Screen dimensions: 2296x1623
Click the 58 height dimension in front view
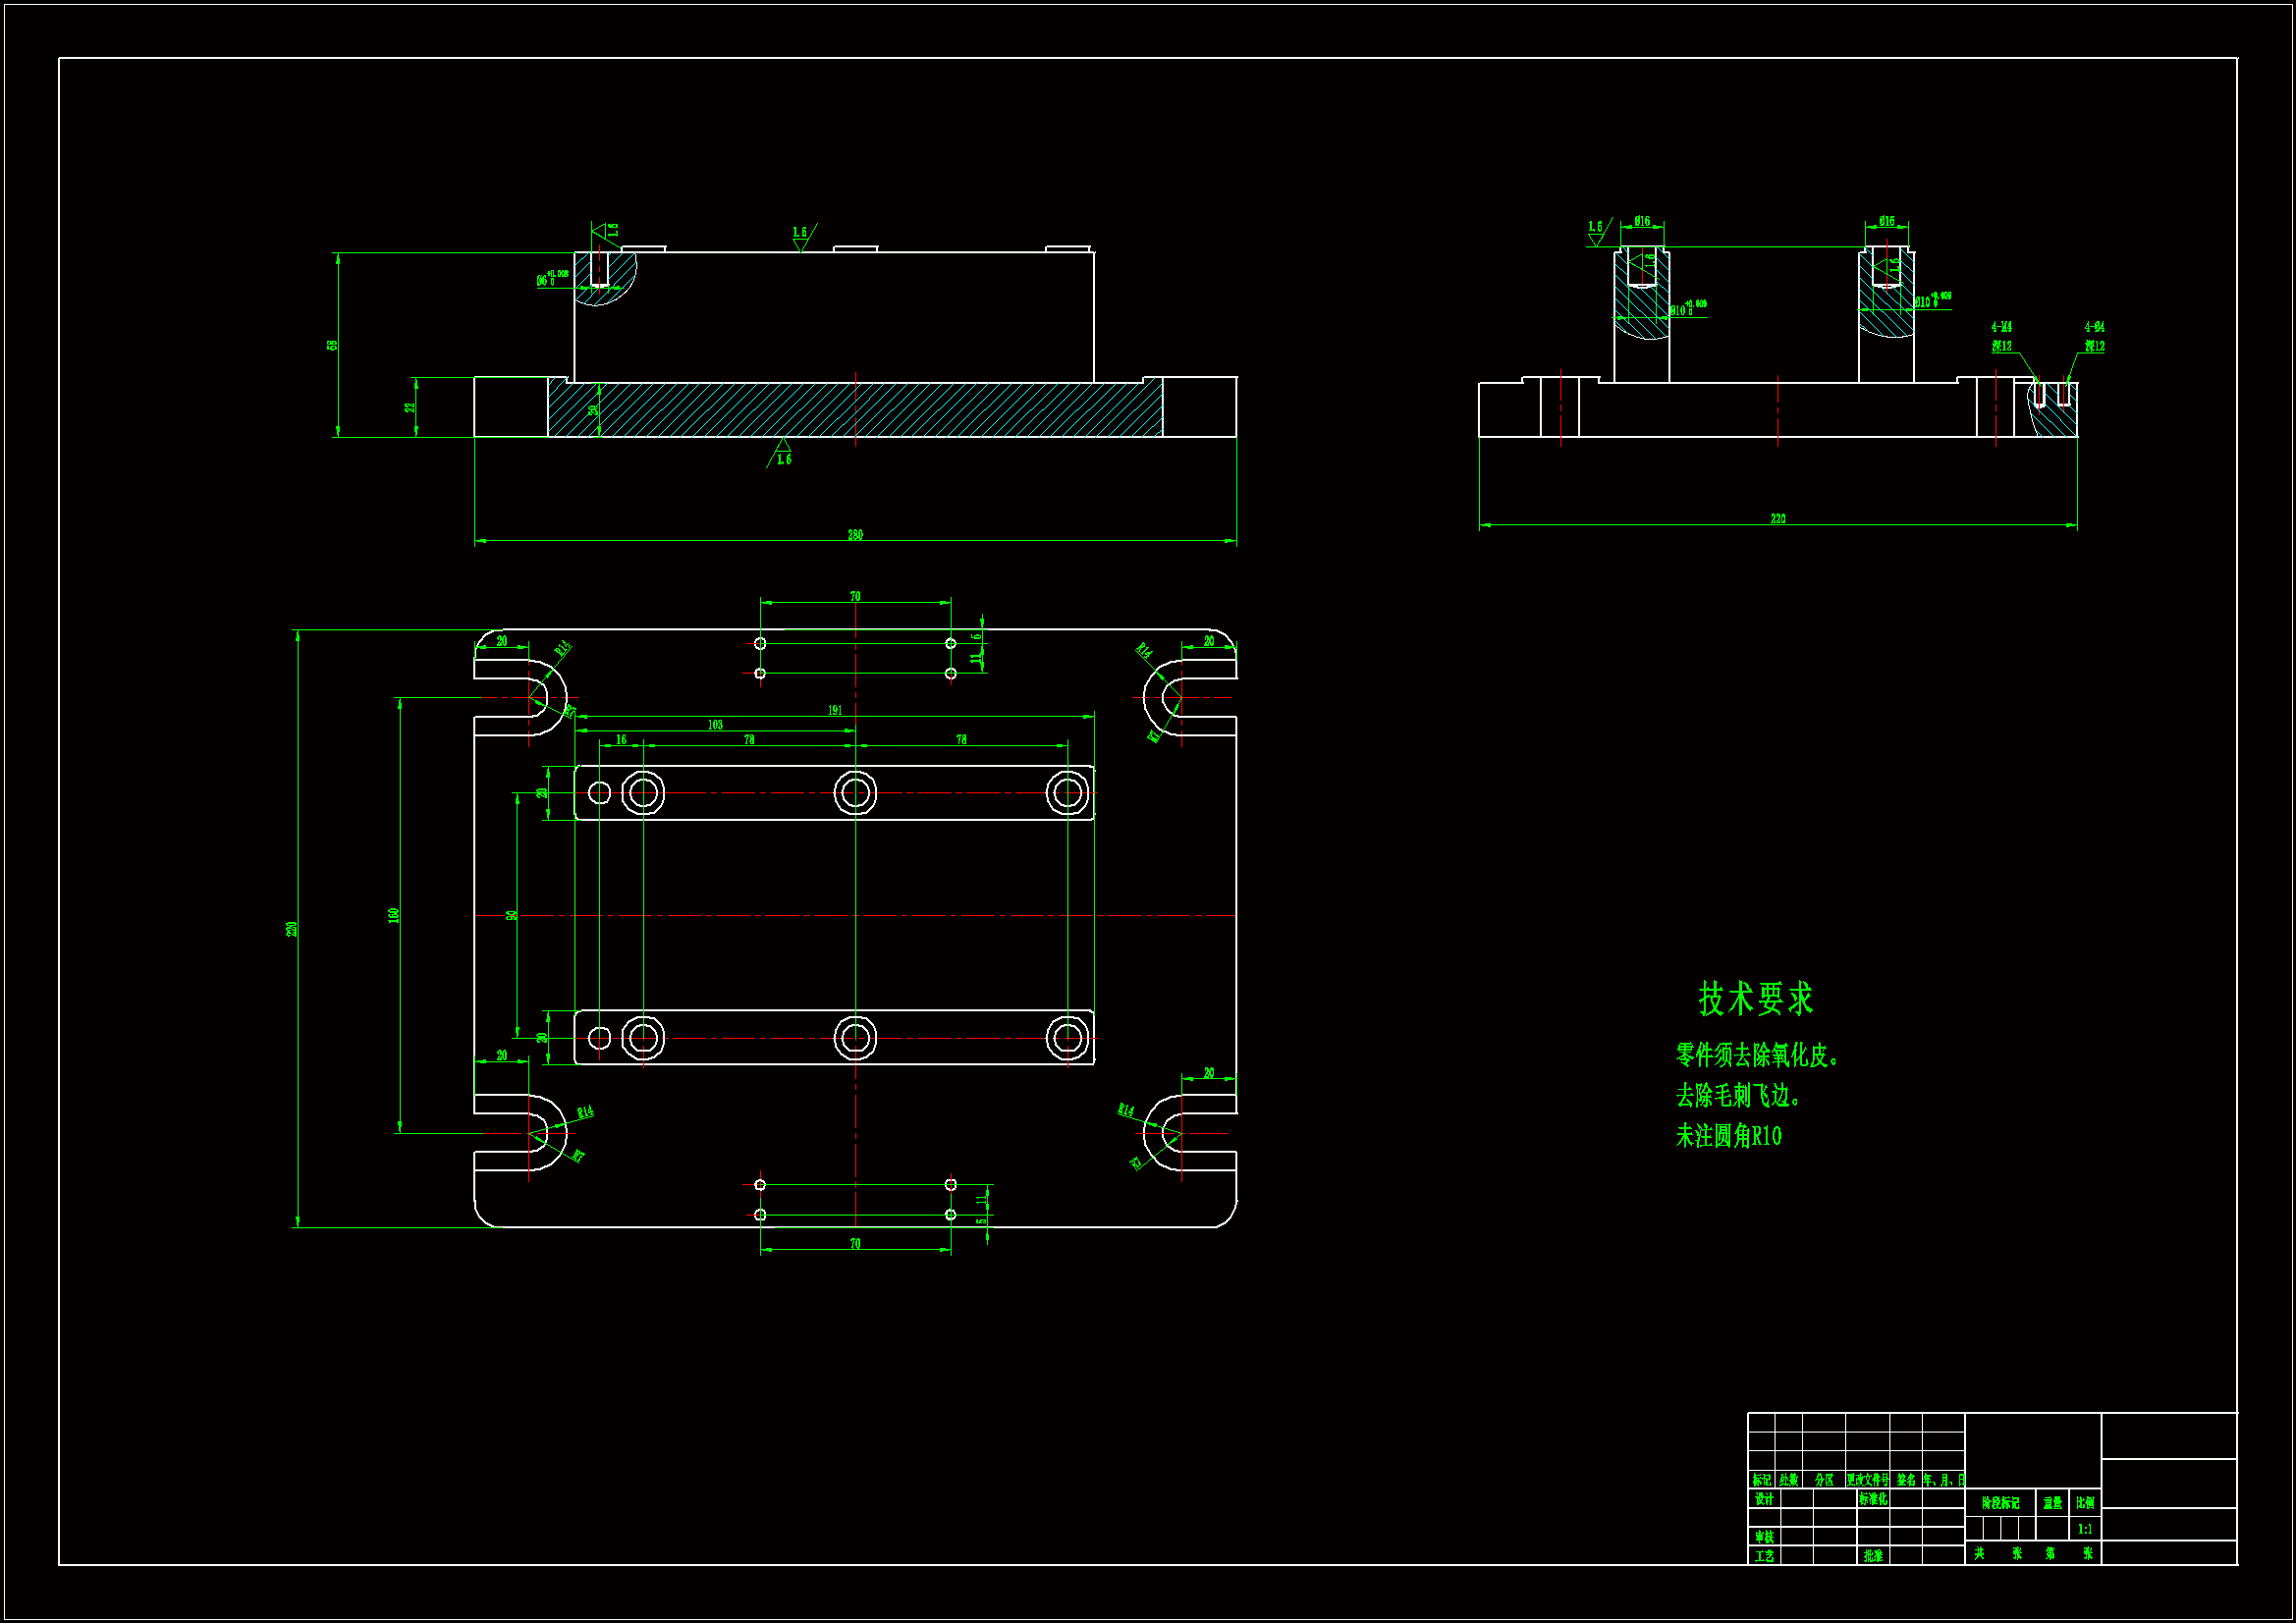coord(332,345)
